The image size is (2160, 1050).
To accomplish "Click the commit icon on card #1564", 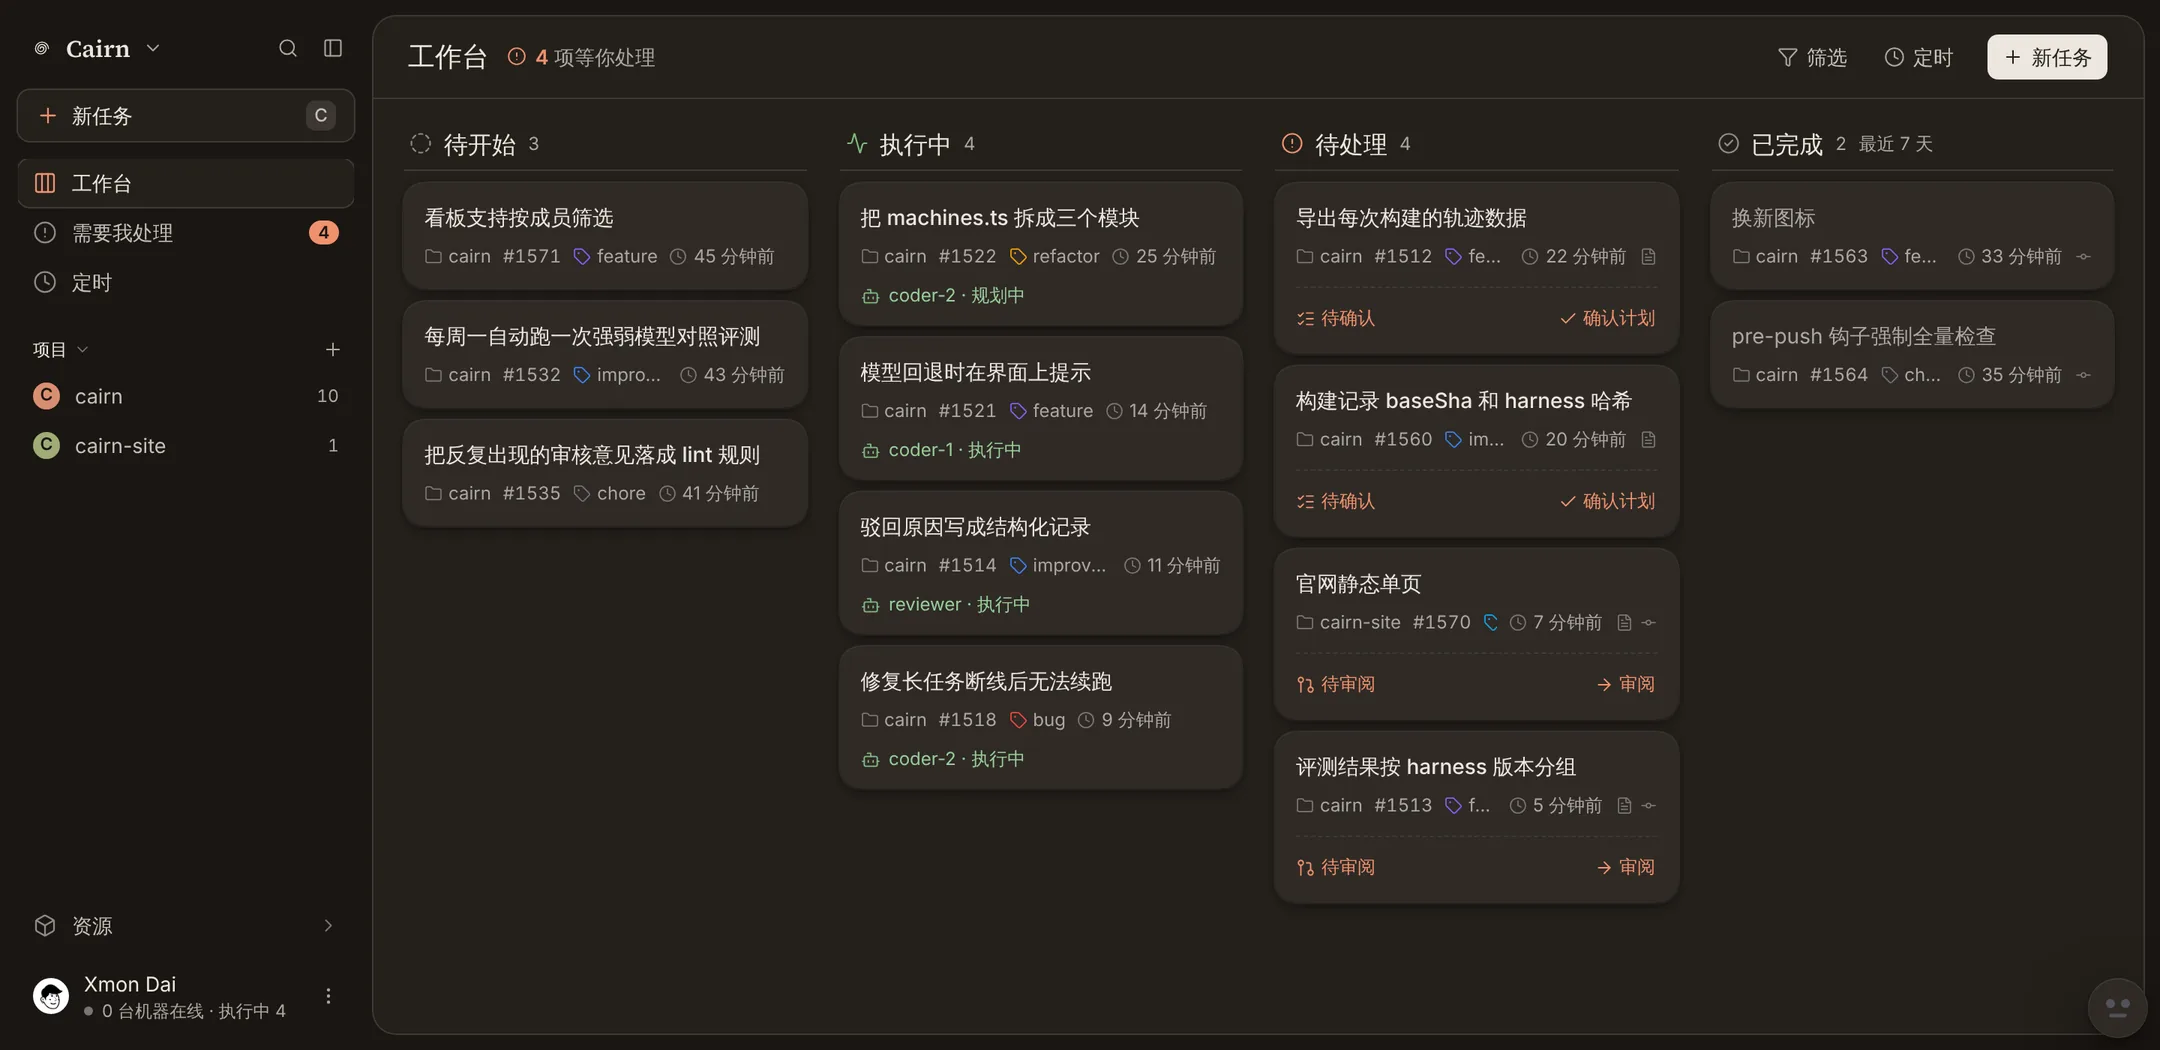I will 2084,375.
